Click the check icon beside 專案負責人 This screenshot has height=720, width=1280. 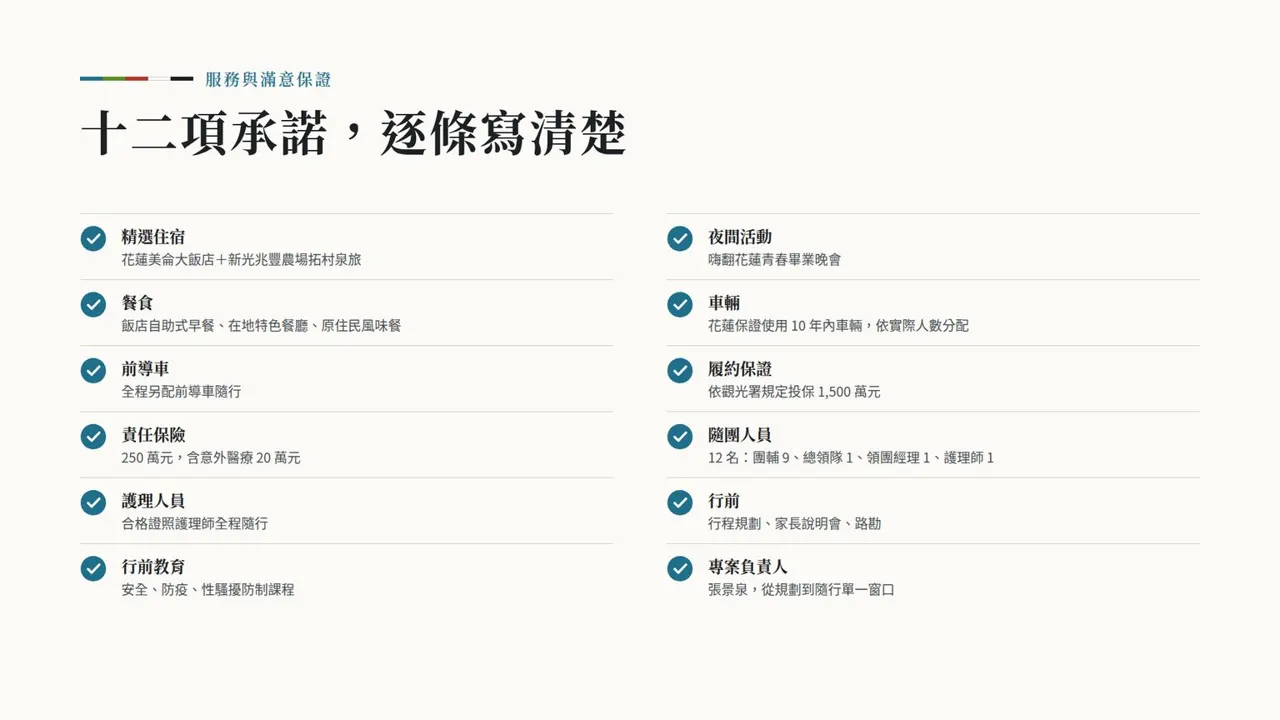[680, 568]
